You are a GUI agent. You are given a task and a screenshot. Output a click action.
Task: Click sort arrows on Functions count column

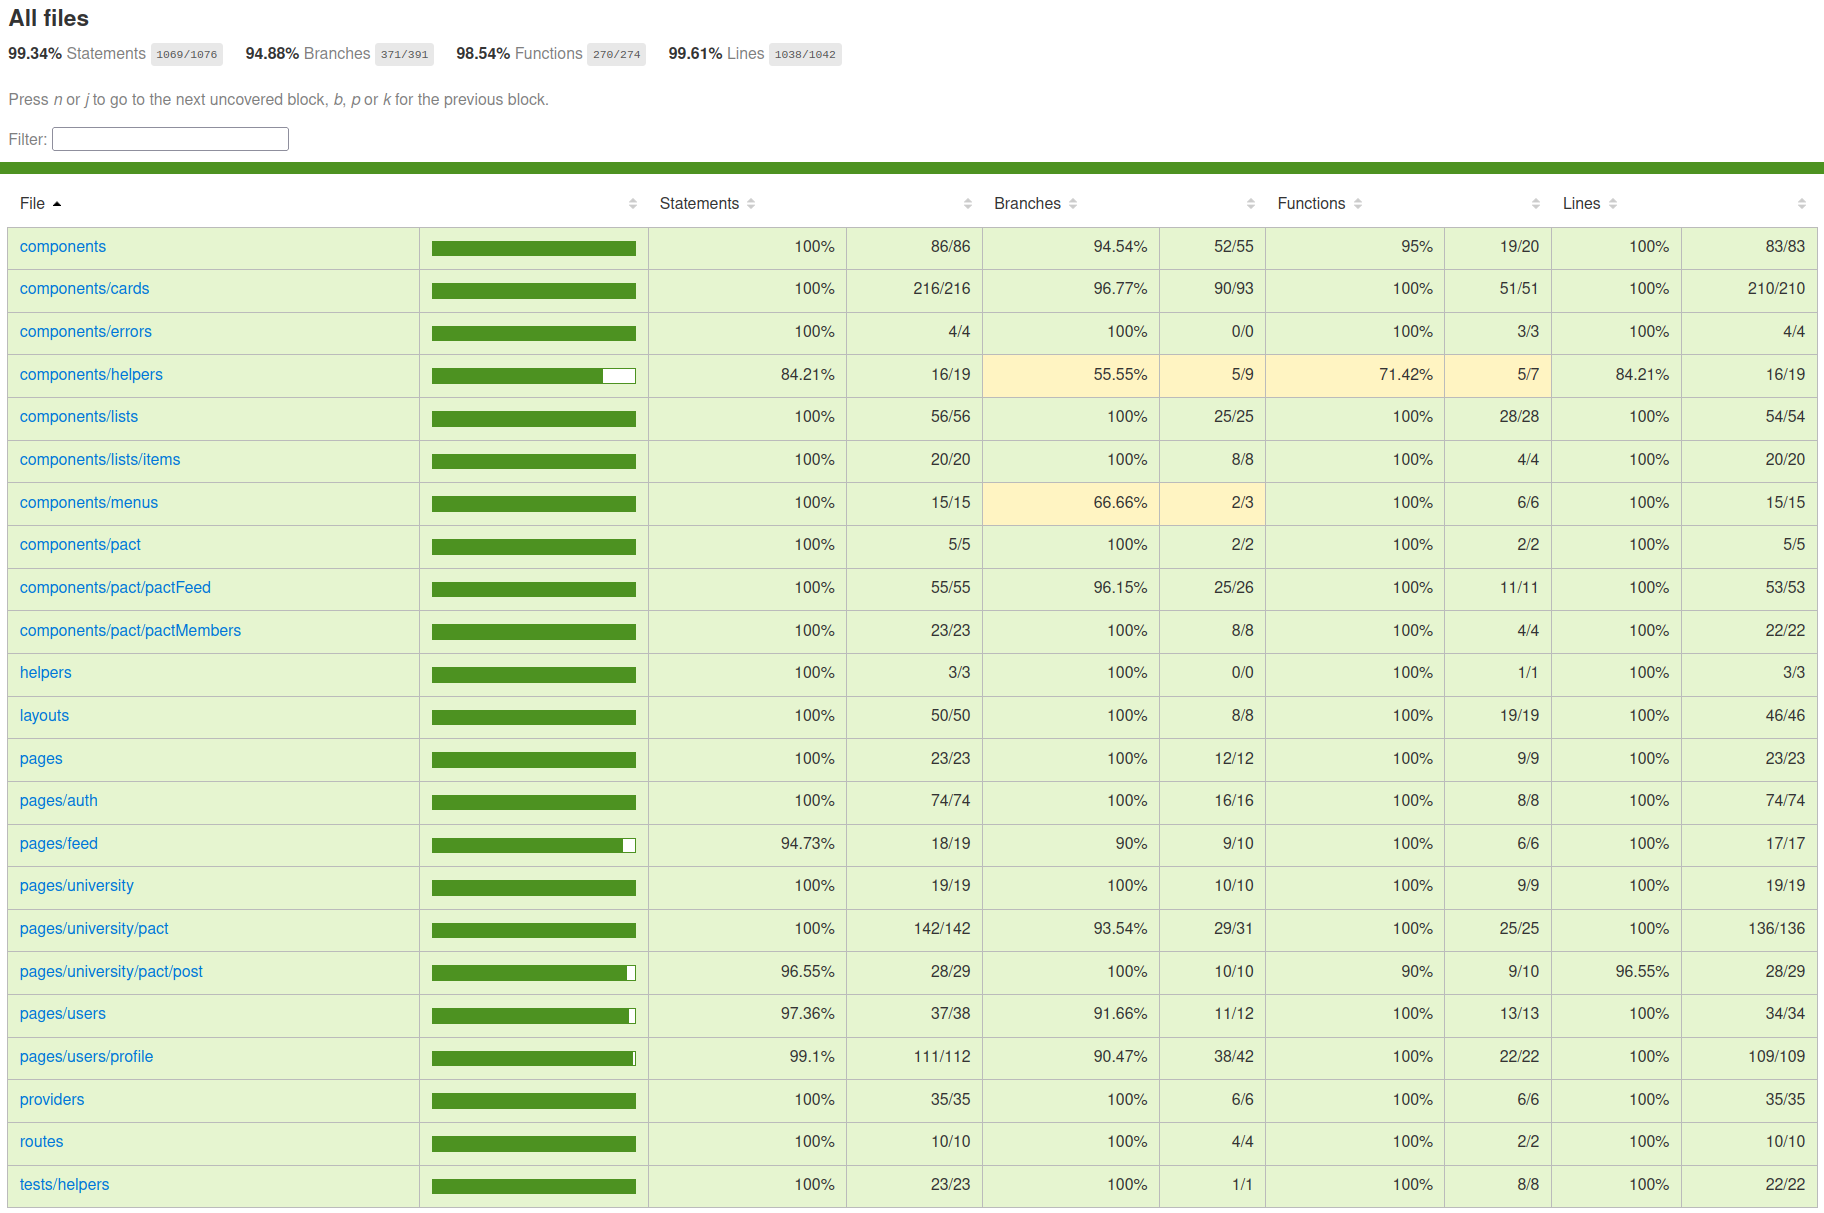[1535, 203]
